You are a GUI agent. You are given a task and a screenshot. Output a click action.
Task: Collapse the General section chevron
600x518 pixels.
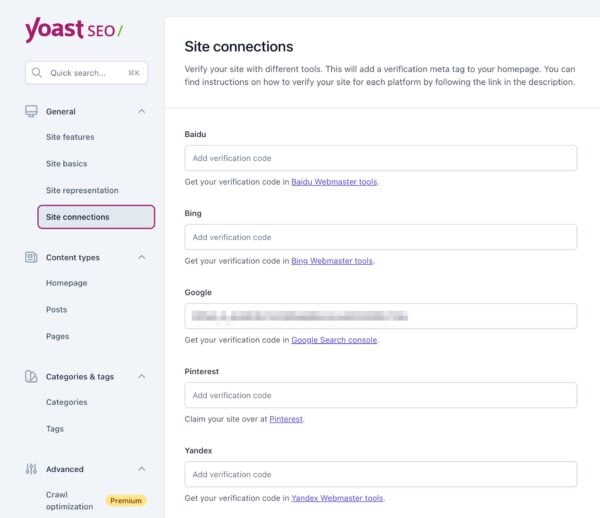141,111
